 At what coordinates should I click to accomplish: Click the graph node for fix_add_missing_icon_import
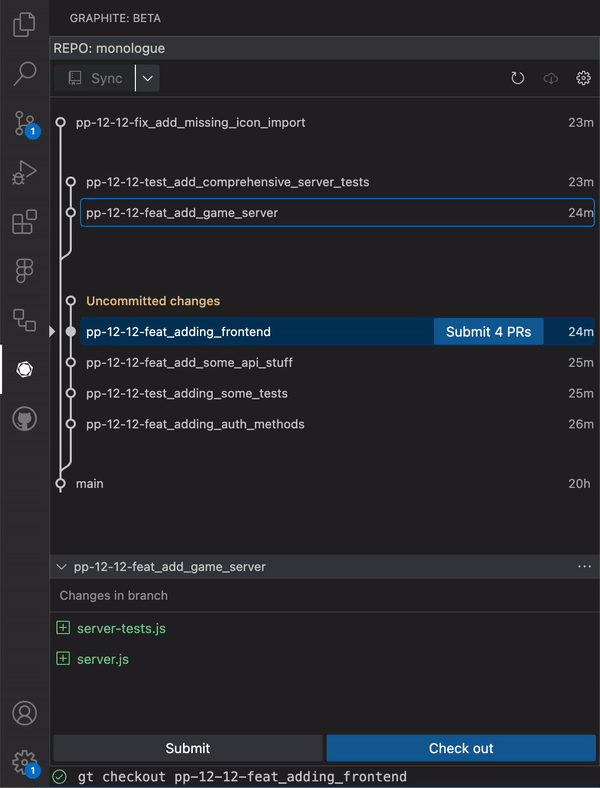[x=61, y=122]
